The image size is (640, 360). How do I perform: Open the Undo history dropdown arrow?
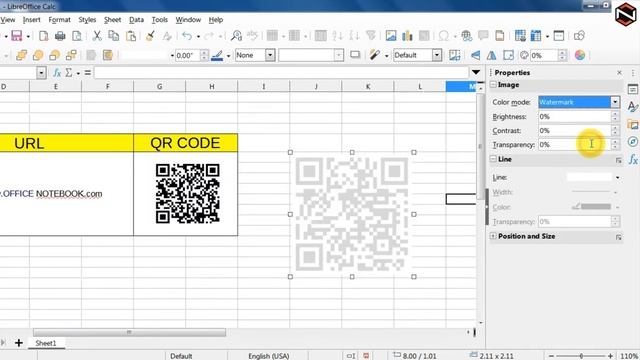click(x=198, y=36)
